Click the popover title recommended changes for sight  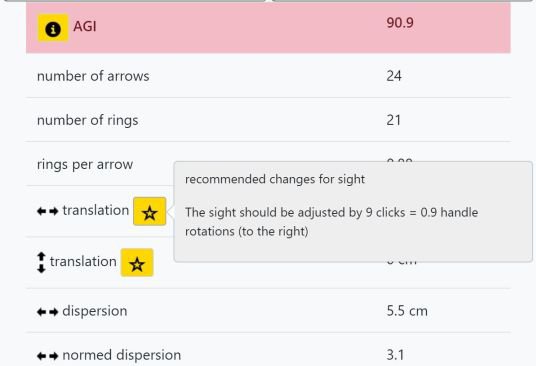coord(275,179)
